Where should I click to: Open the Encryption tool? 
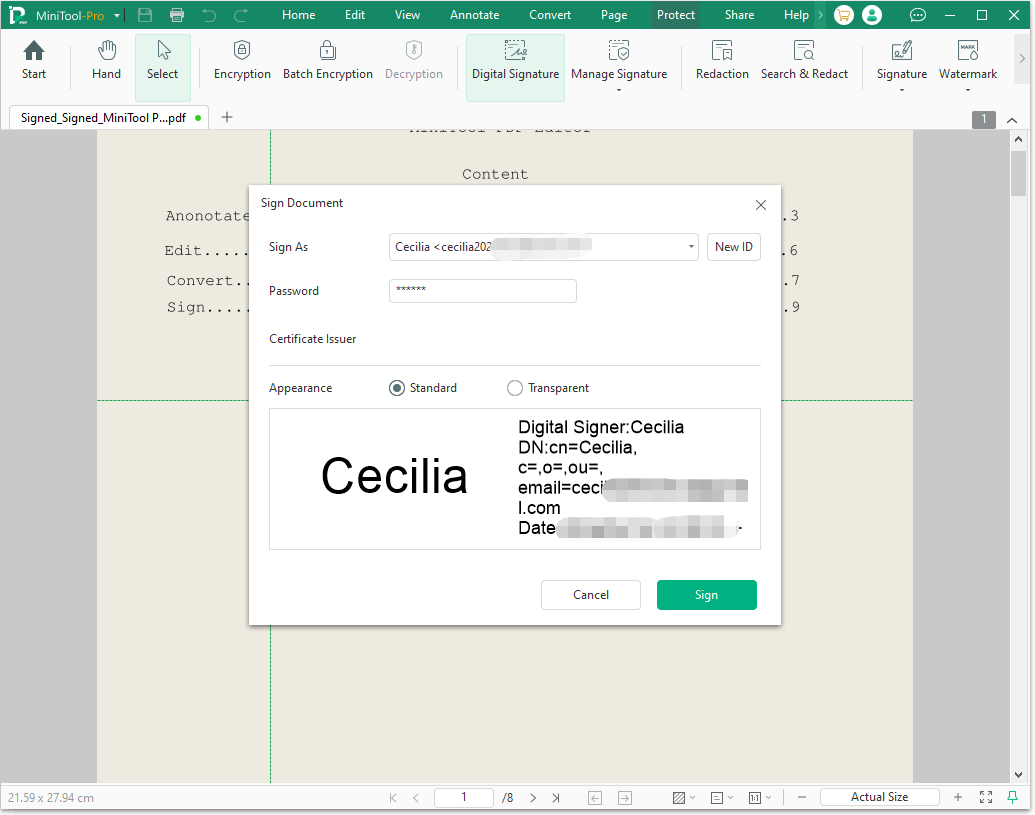pyautogui.click(x=242, y=60)
